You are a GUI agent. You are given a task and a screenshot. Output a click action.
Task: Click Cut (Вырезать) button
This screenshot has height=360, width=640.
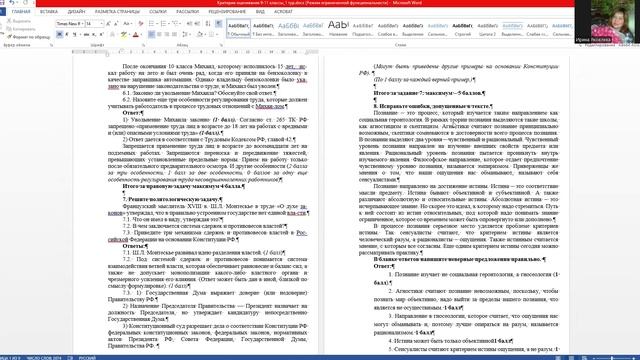[x=20, y=21]
